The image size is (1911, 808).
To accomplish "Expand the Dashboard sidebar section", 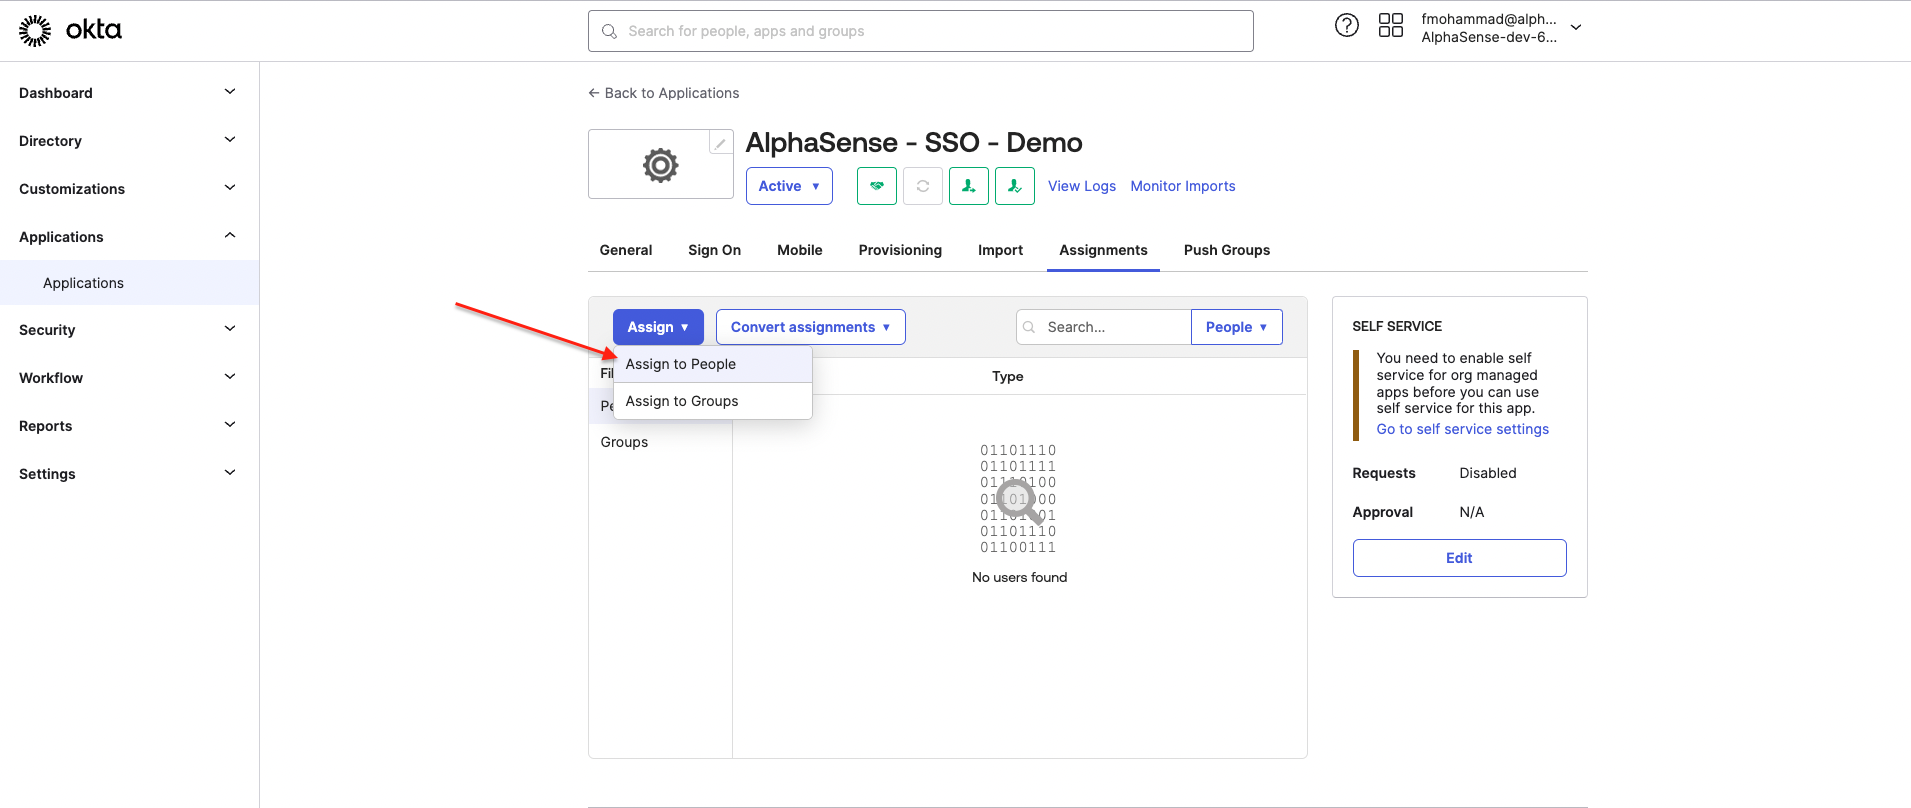I will click(129, 93).
